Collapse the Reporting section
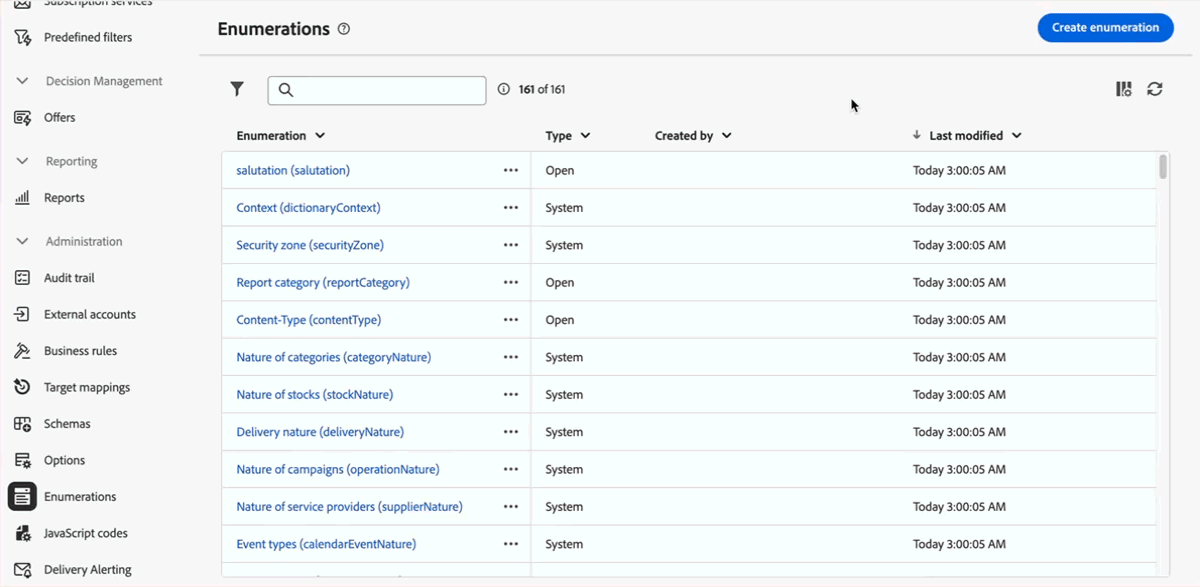The width and height of the screenshot is (1200, 587). (x=23, y=161)
